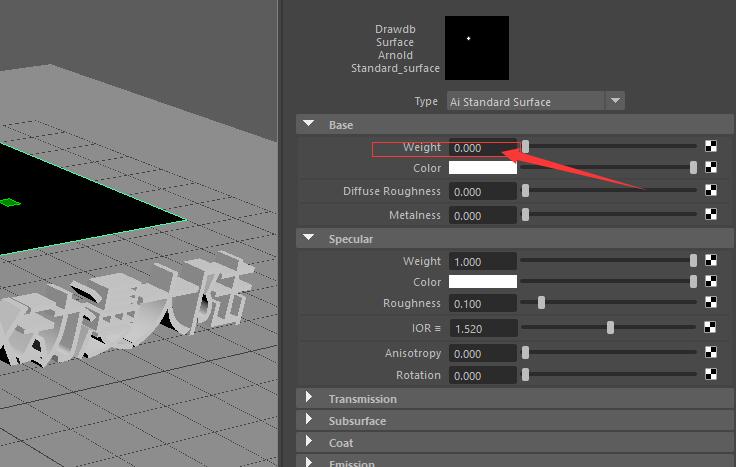Click the Specular Color white swatch
736x467 pixels.
[483, 282]
